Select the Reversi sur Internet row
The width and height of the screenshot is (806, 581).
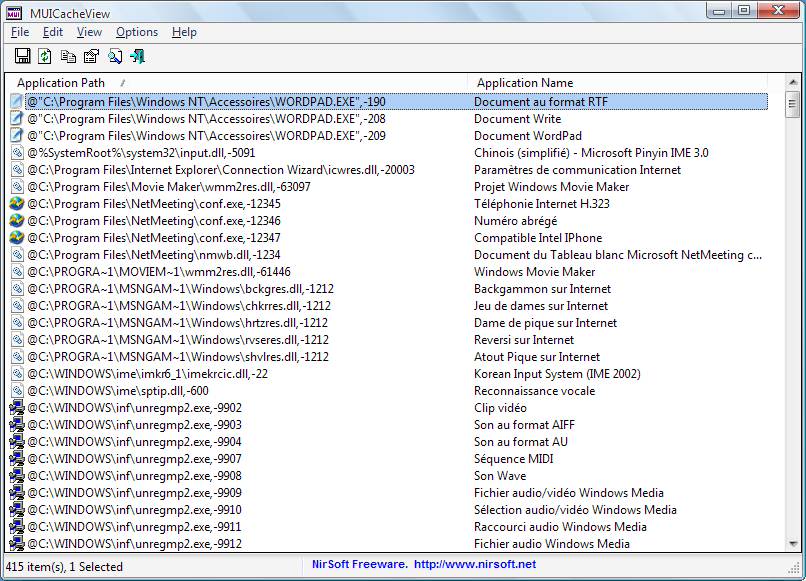(x=524, y=340)
